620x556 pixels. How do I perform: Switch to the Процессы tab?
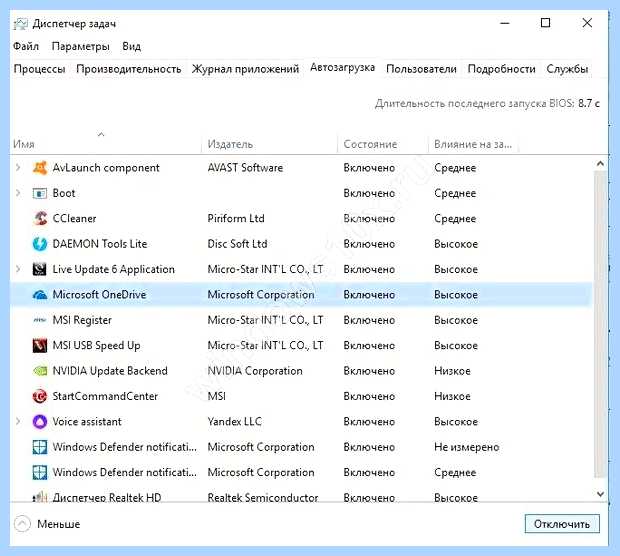point(39,69)
